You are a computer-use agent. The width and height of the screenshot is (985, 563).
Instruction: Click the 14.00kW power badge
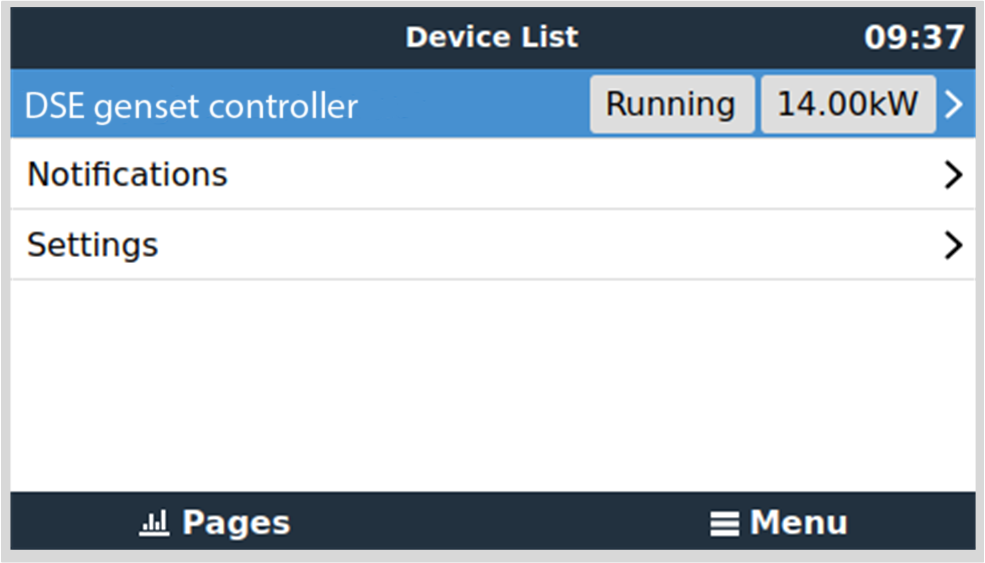(x=848, y=104)
